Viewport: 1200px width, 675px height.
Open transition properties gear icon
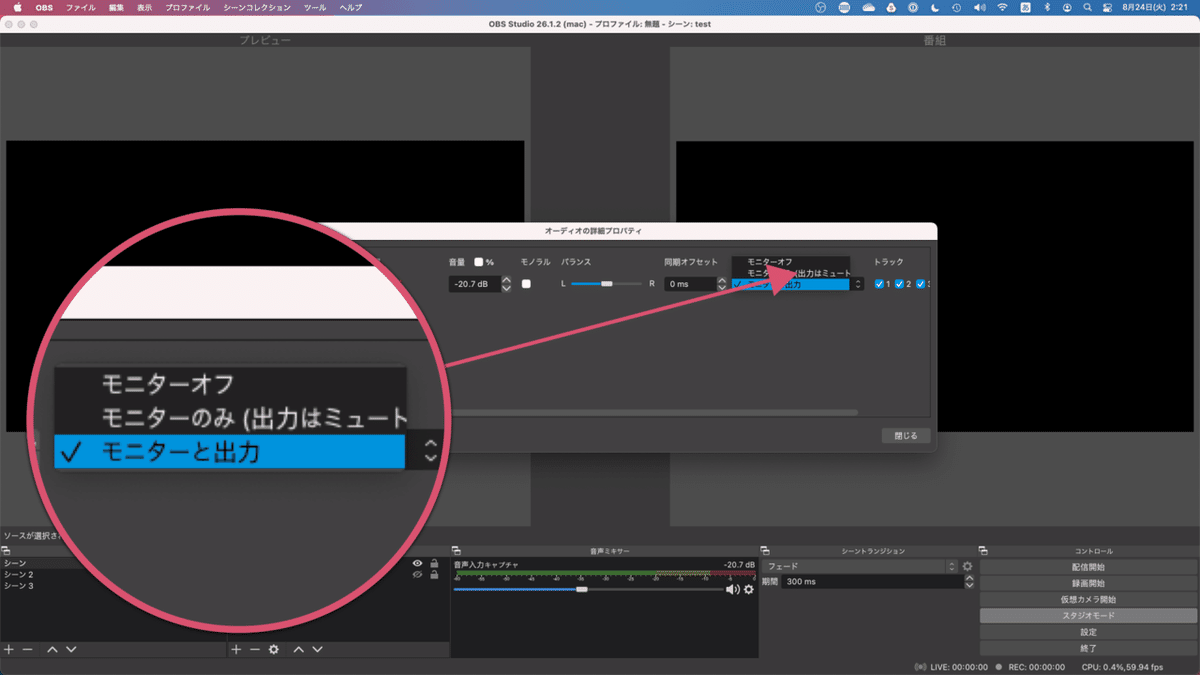[967, 566]
